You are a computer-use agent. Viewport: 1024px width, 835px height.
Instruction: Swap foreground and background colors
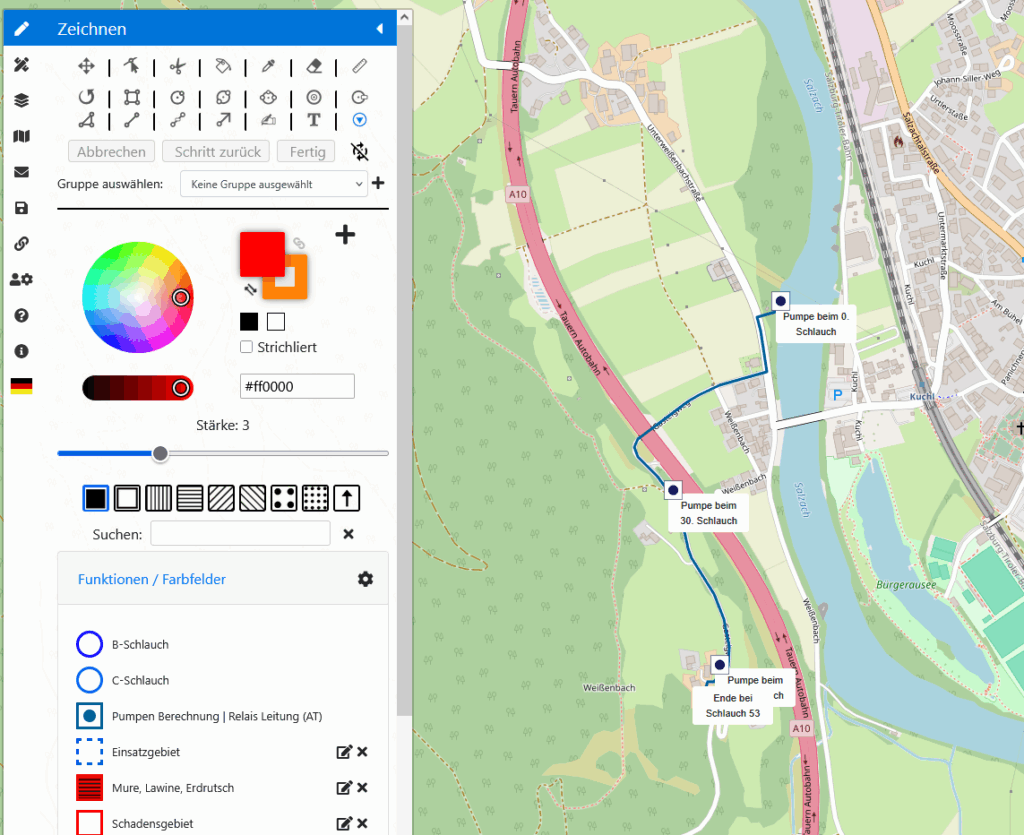tap(251, 289)
